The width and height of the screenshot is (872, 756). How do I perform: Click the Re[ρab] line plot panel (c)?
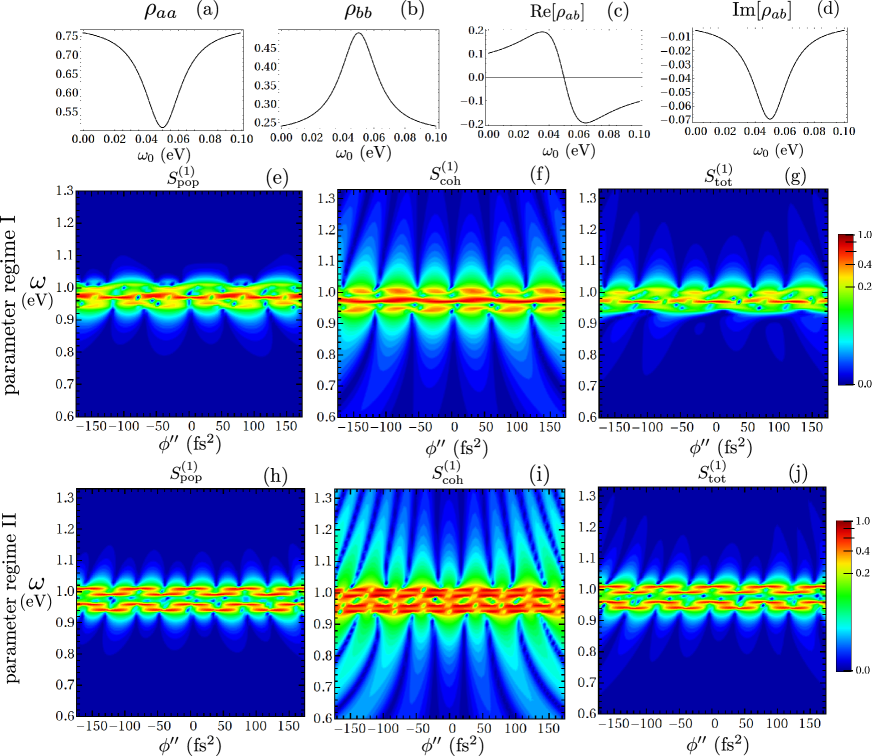pos(564,77)
